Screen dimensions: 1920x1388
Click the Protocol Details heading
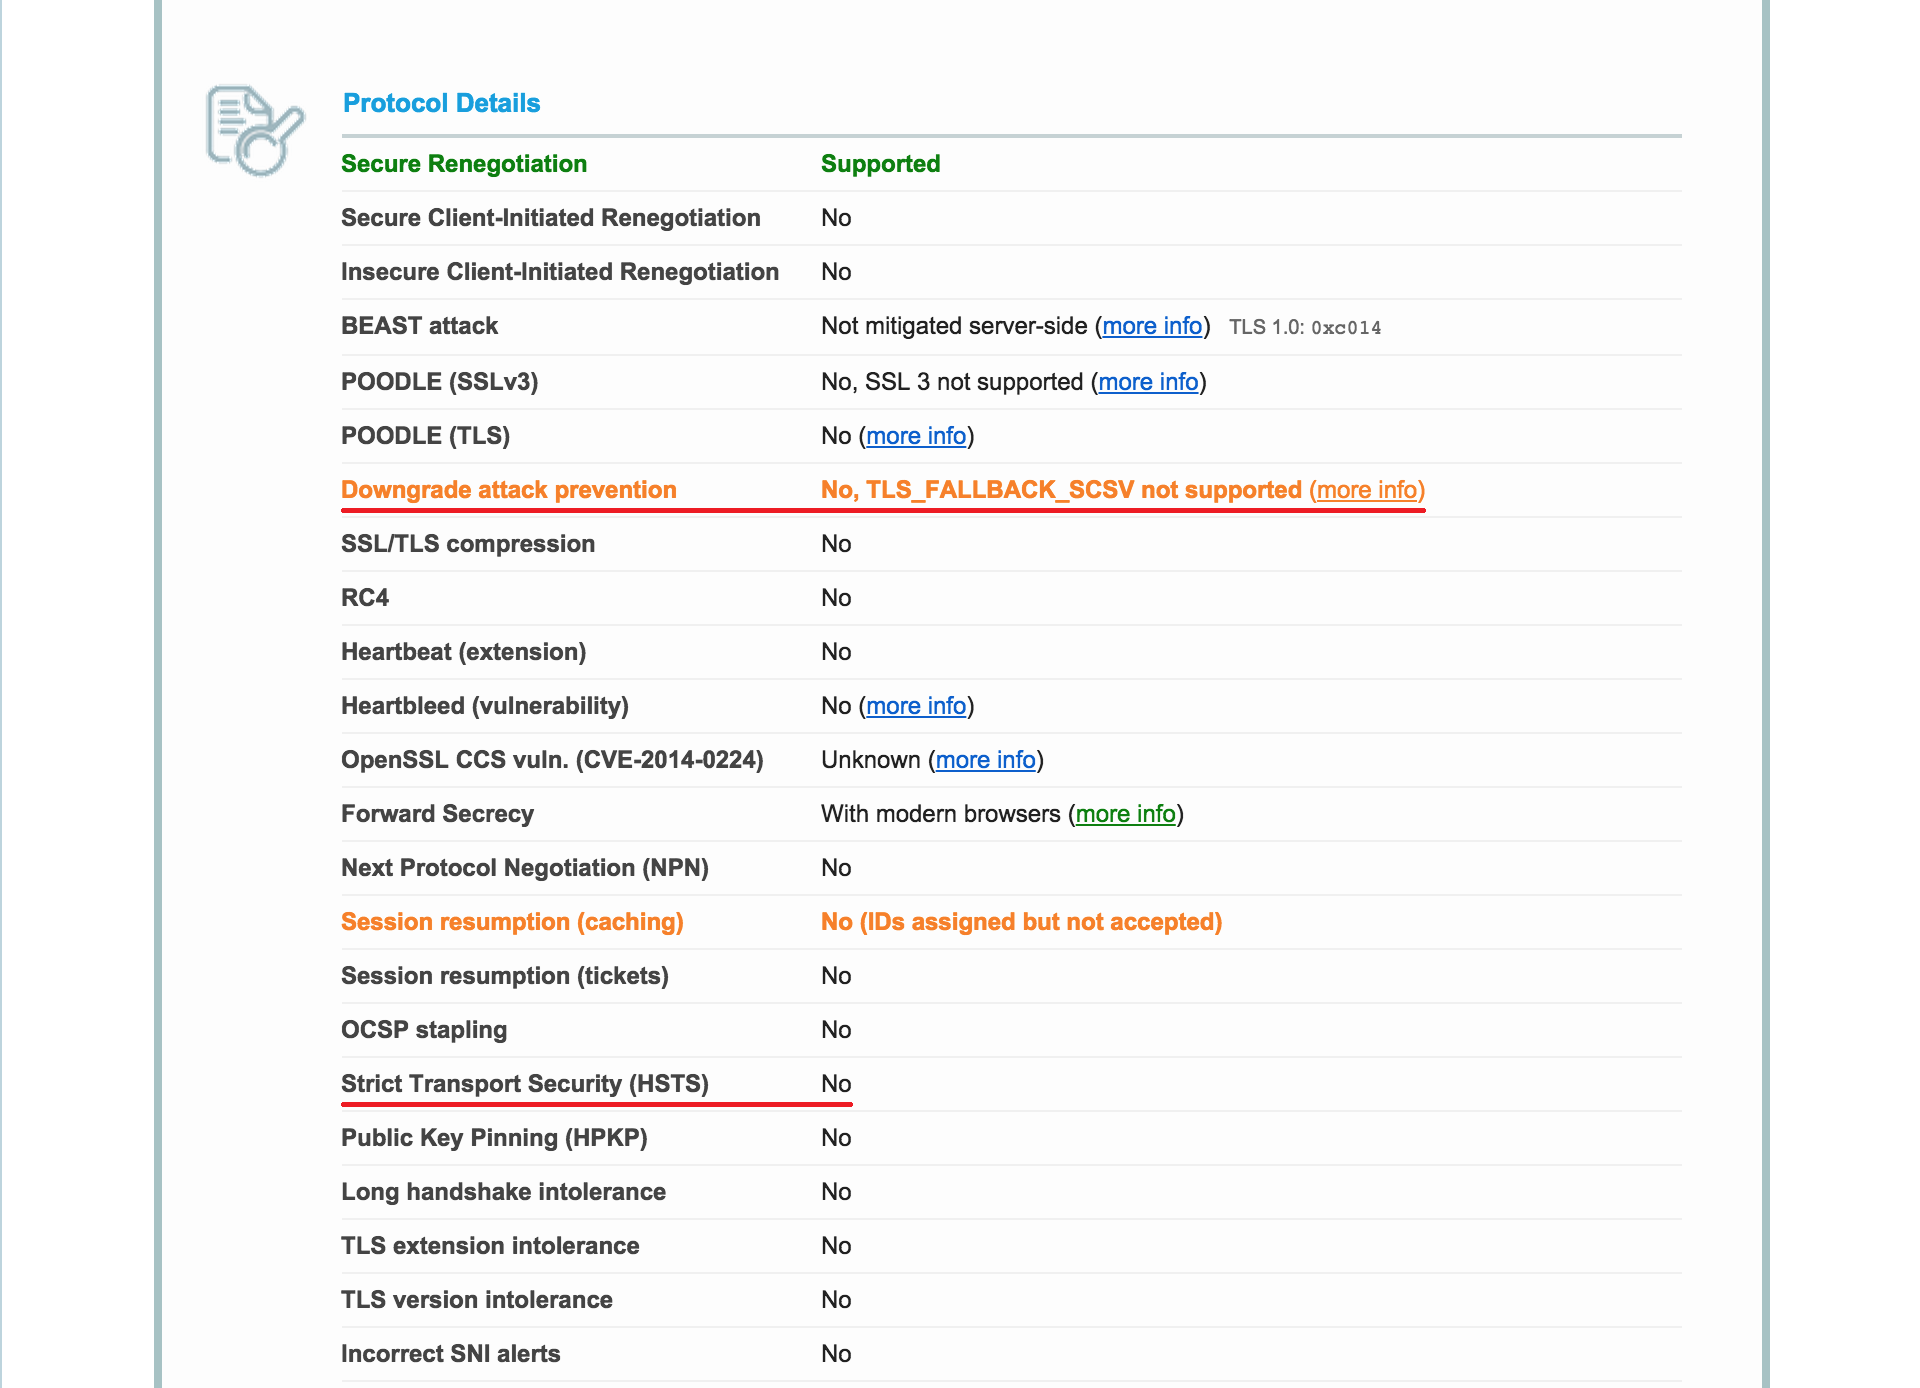pyautogui.click(x=441, y=103)
